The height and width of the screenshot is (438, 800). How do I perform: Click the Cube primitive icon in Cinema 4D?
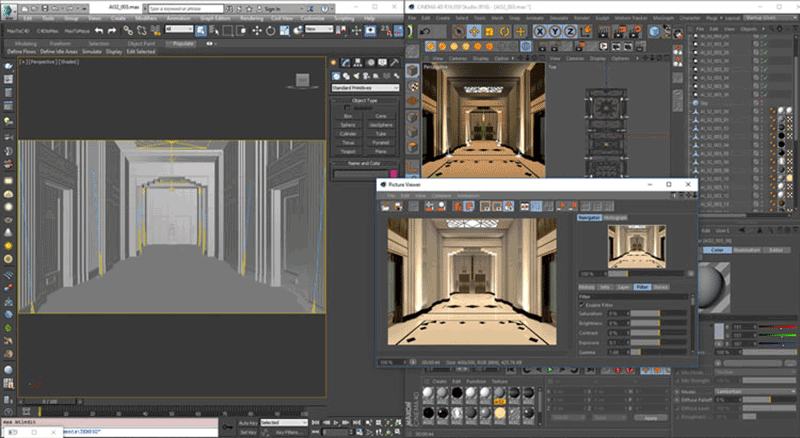pyautogui.click(x=654, y=32)
